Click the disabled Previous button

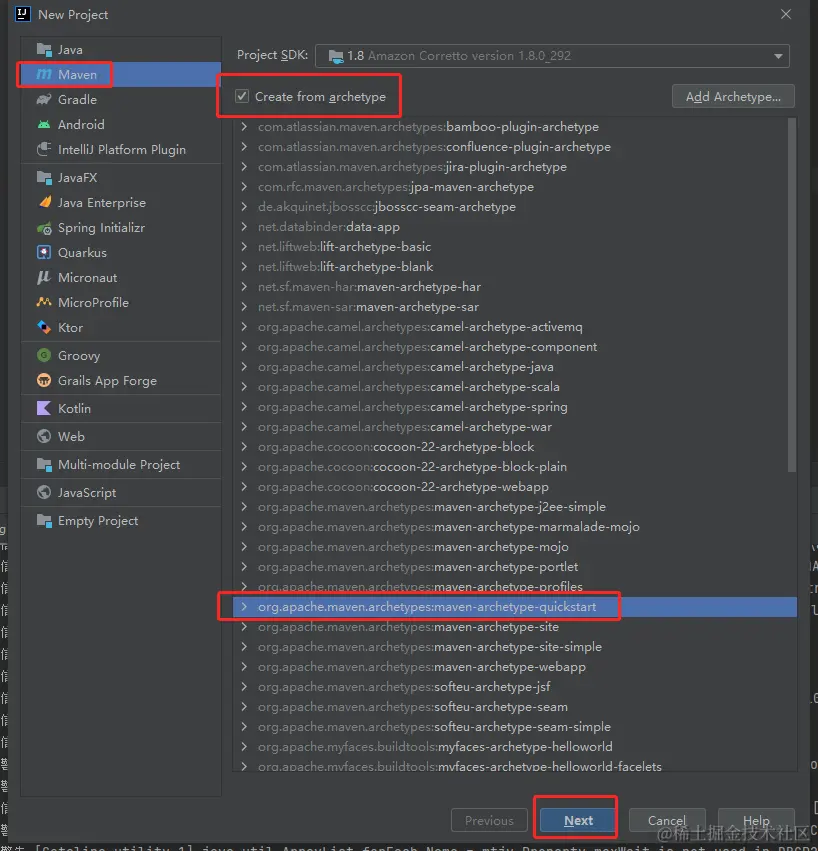coord(489,820)
